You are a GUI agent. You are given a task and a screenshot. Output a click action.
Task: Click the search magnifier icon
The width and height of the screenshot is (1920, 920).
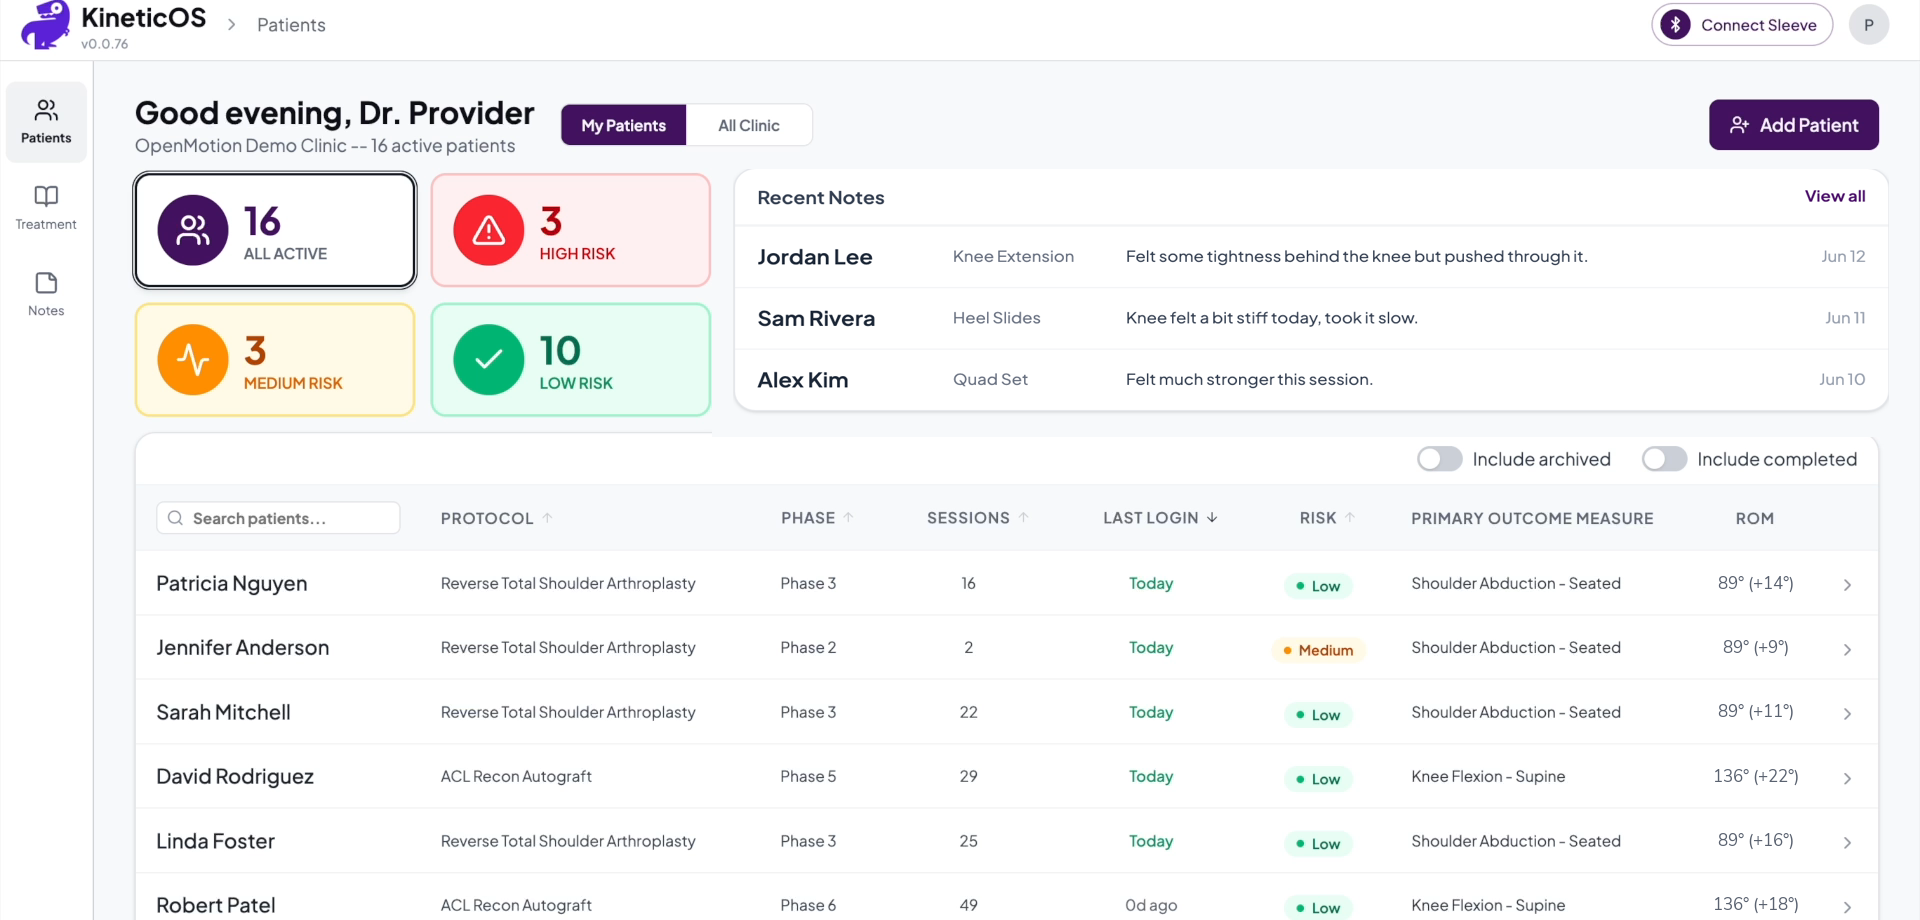[175, 518]
